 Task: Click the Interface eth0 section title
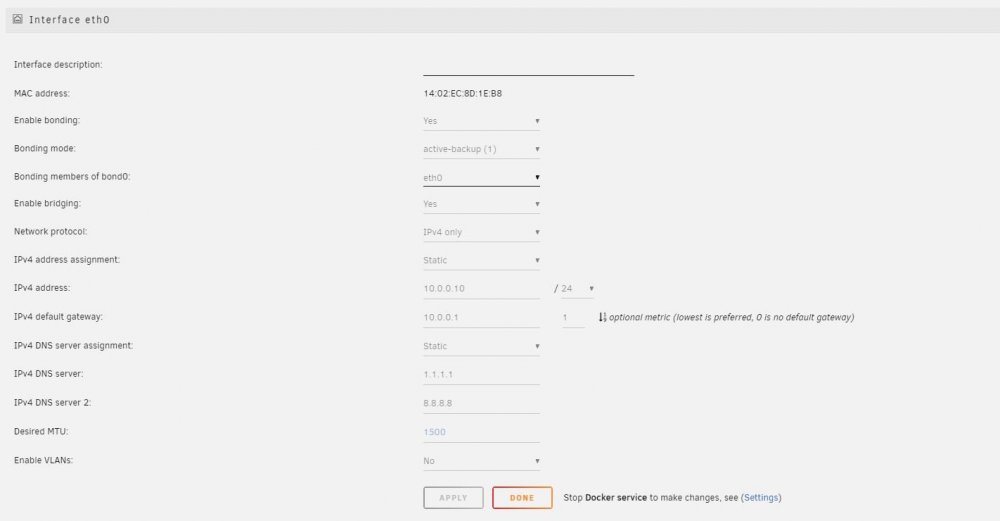click(70, 20)
